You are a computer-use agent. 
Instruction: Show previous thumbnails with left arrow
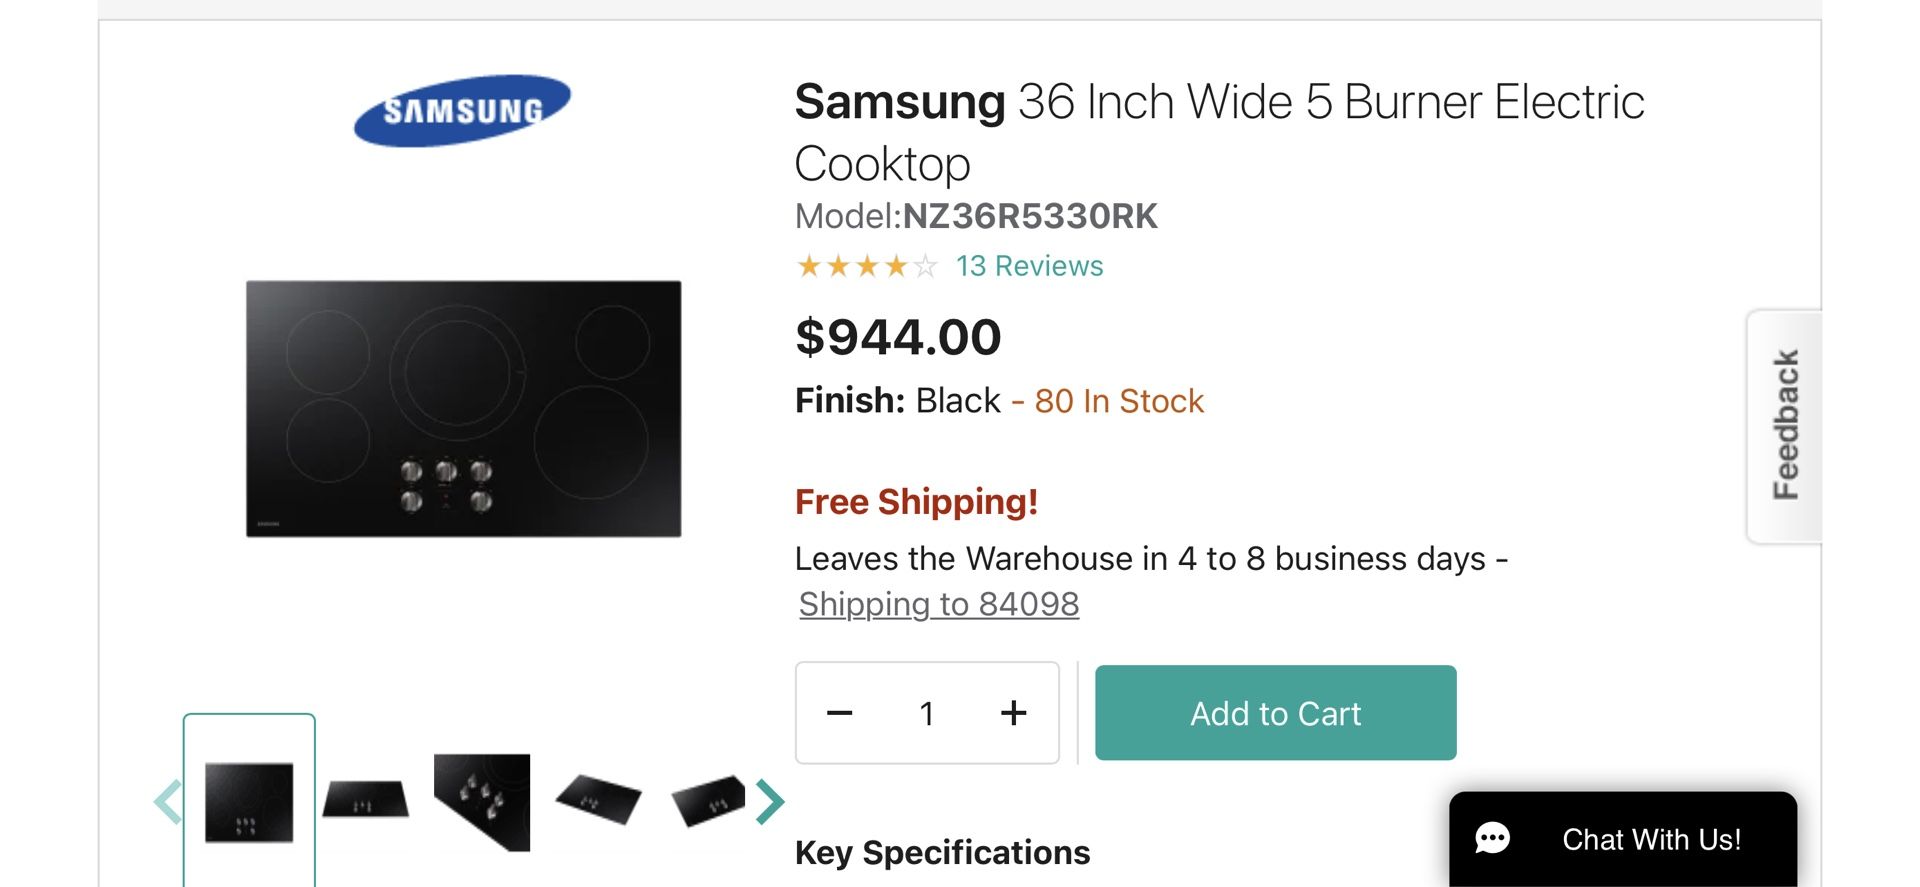point(168,802)
